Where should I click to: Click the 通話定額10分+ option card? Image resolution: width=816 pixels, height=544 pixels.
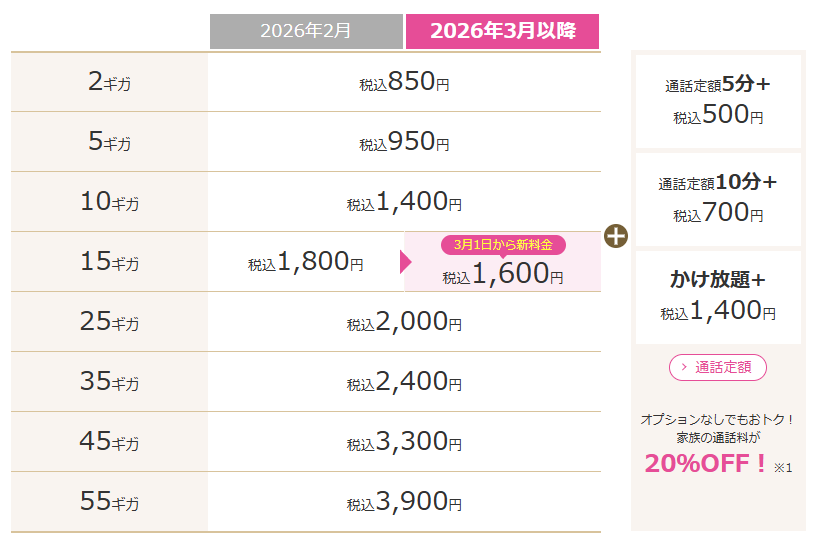click(x=718, y=198)
